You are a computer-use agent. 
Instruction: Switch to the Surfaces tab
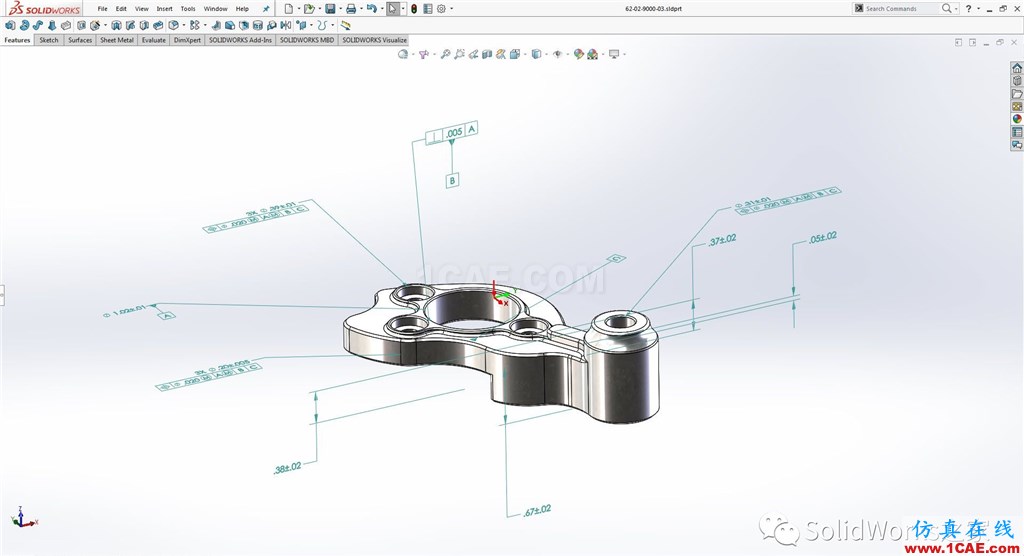click(80, 40)
